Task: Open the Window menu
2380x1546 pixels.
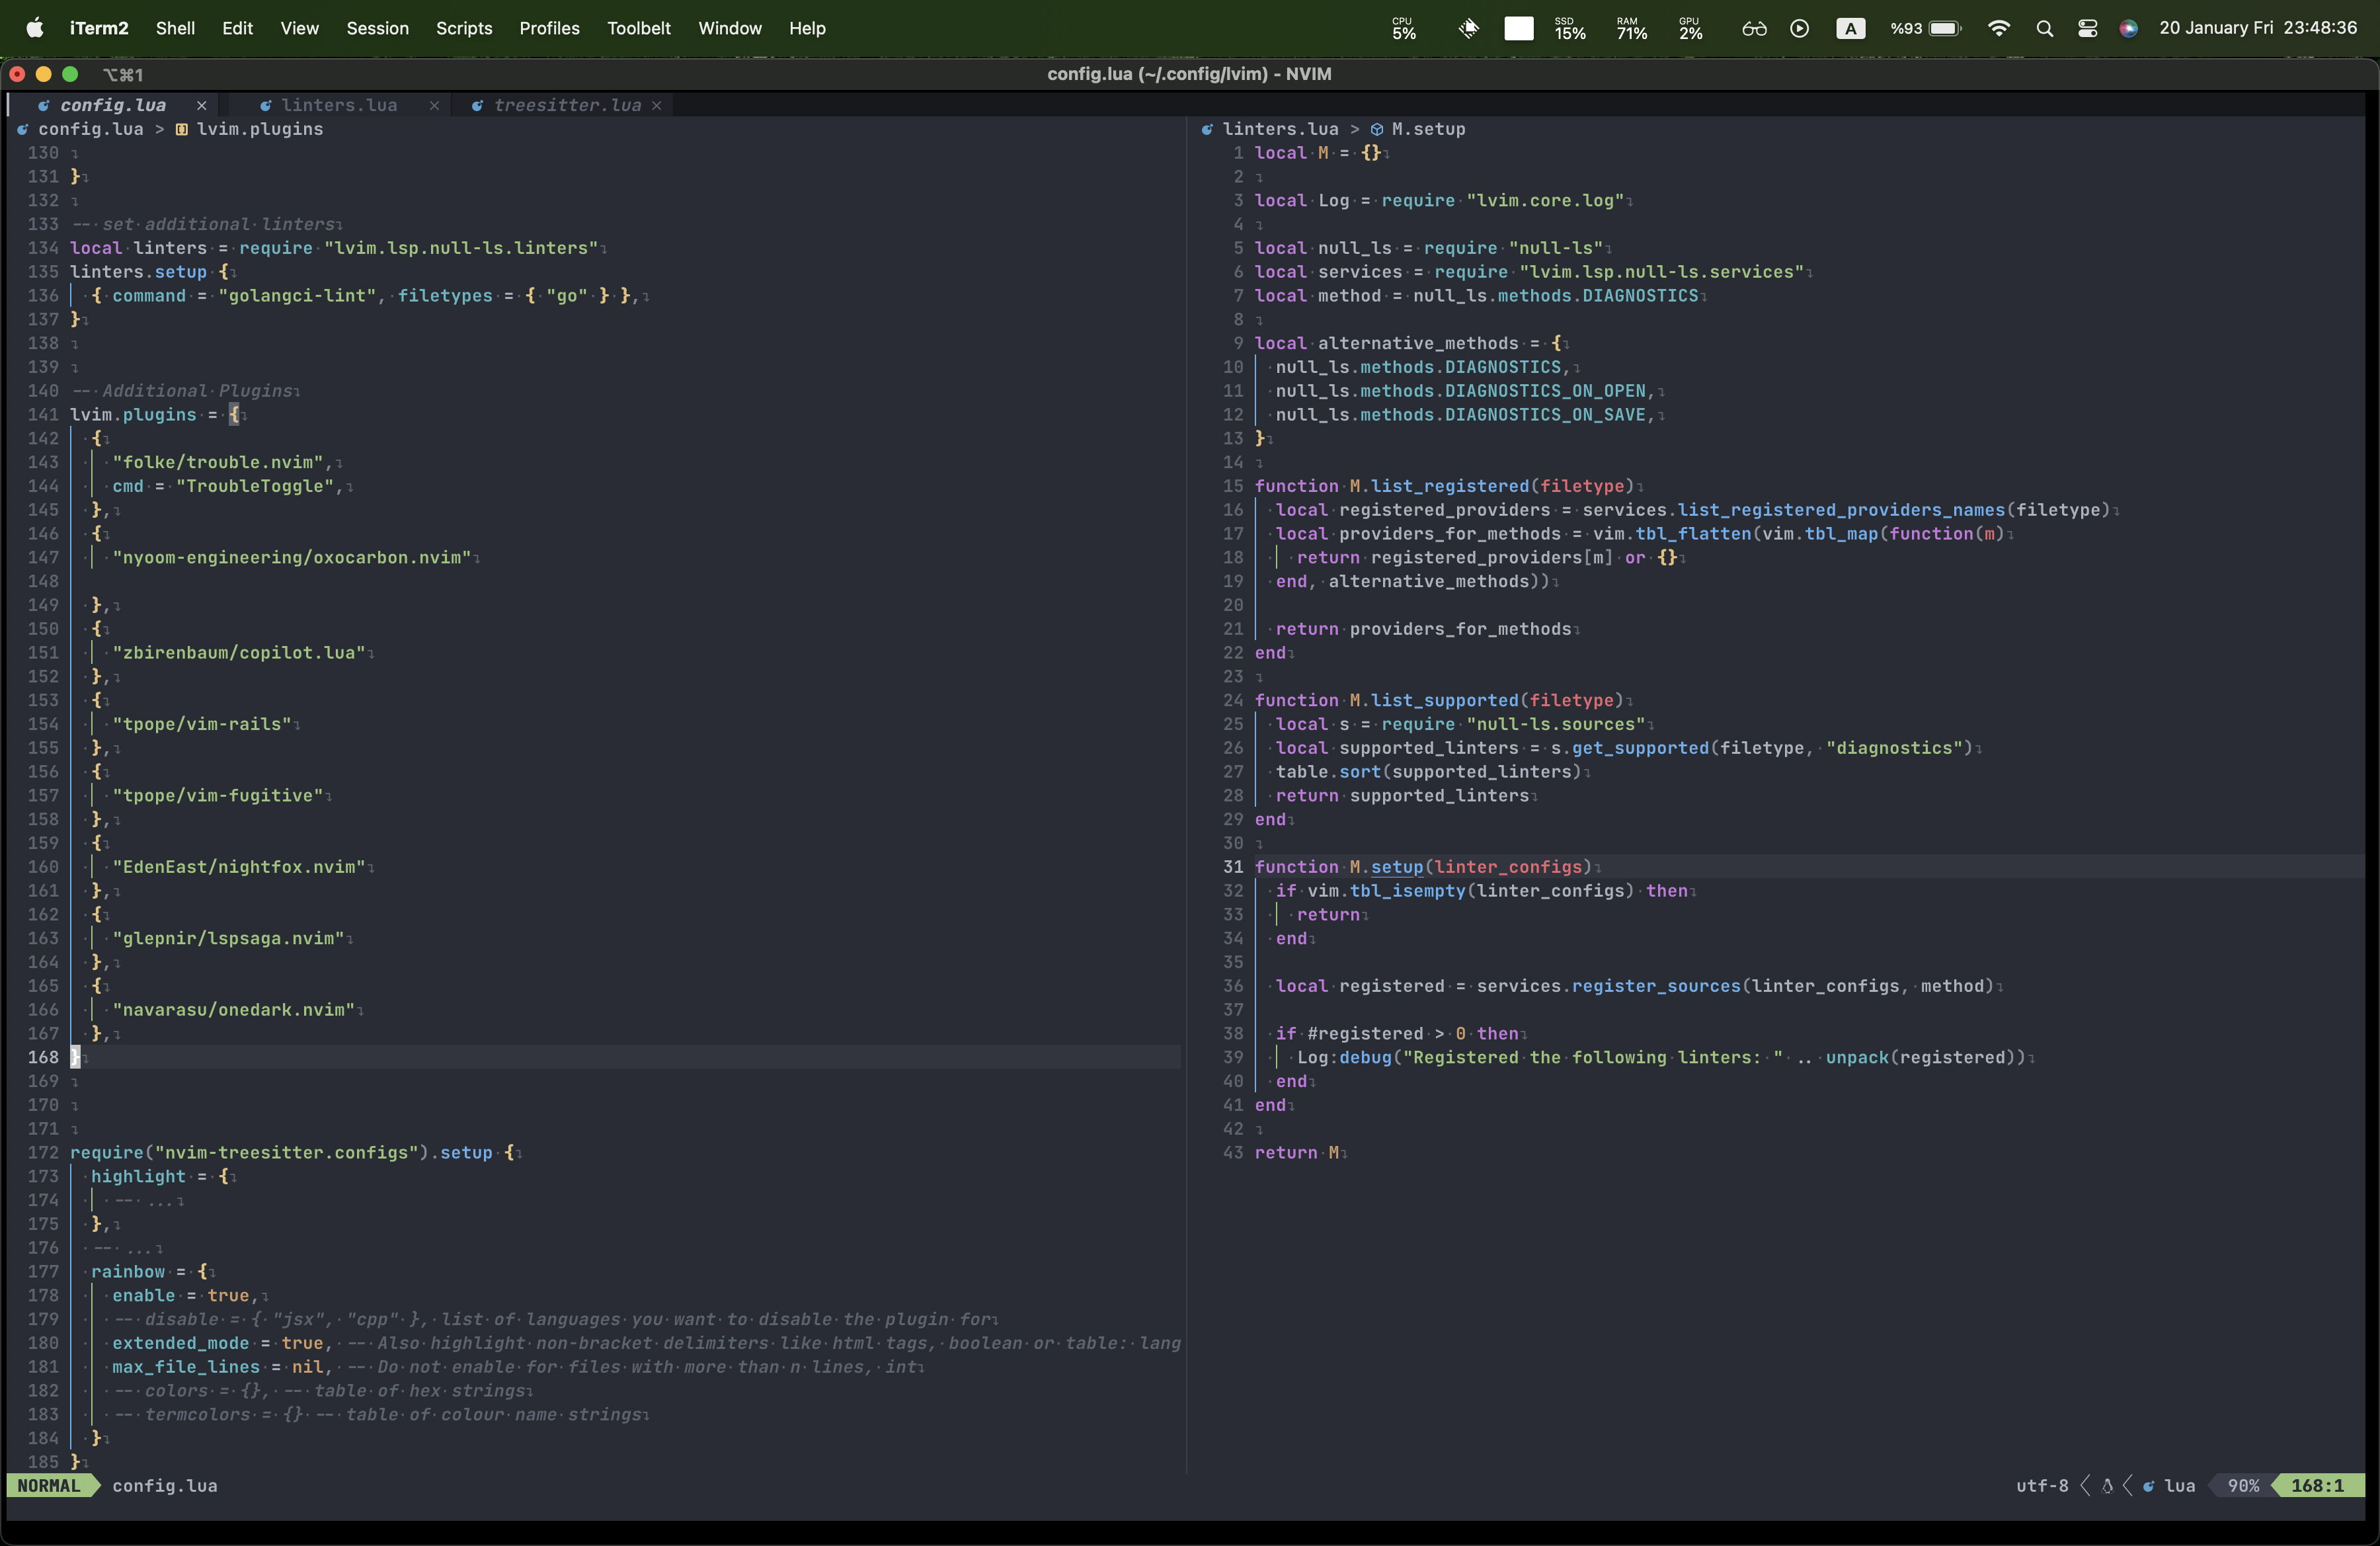Action: (729, 28)
